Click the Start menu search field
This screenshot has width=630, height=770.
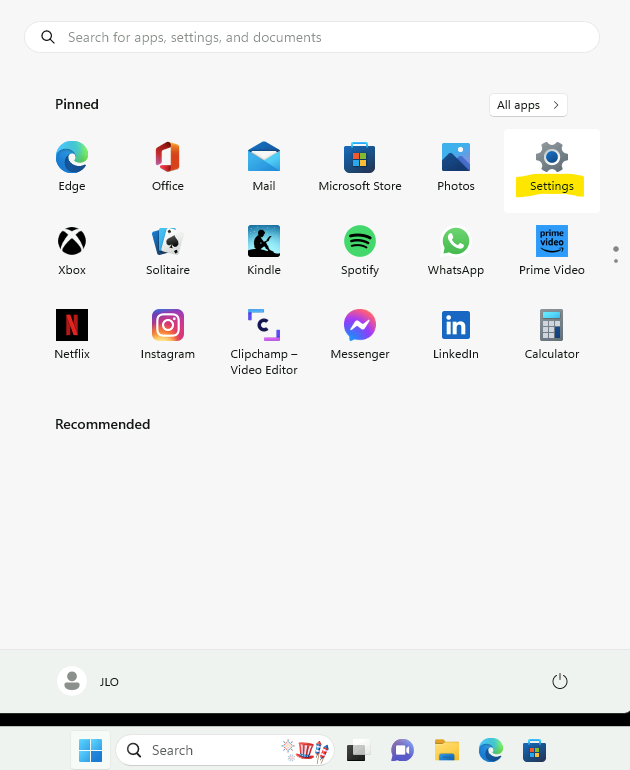click(312, 37)
